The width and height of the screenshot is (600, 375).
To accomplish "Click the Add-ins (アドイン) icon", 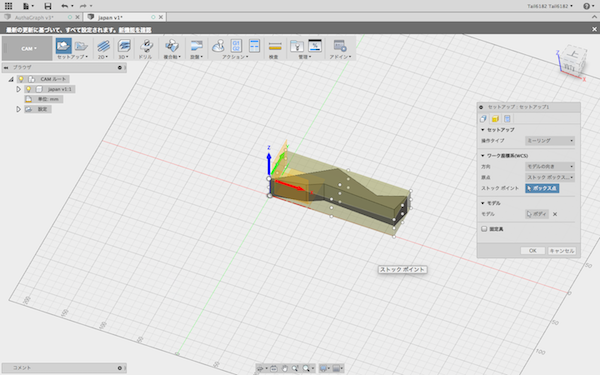I will tap(340, 46).
